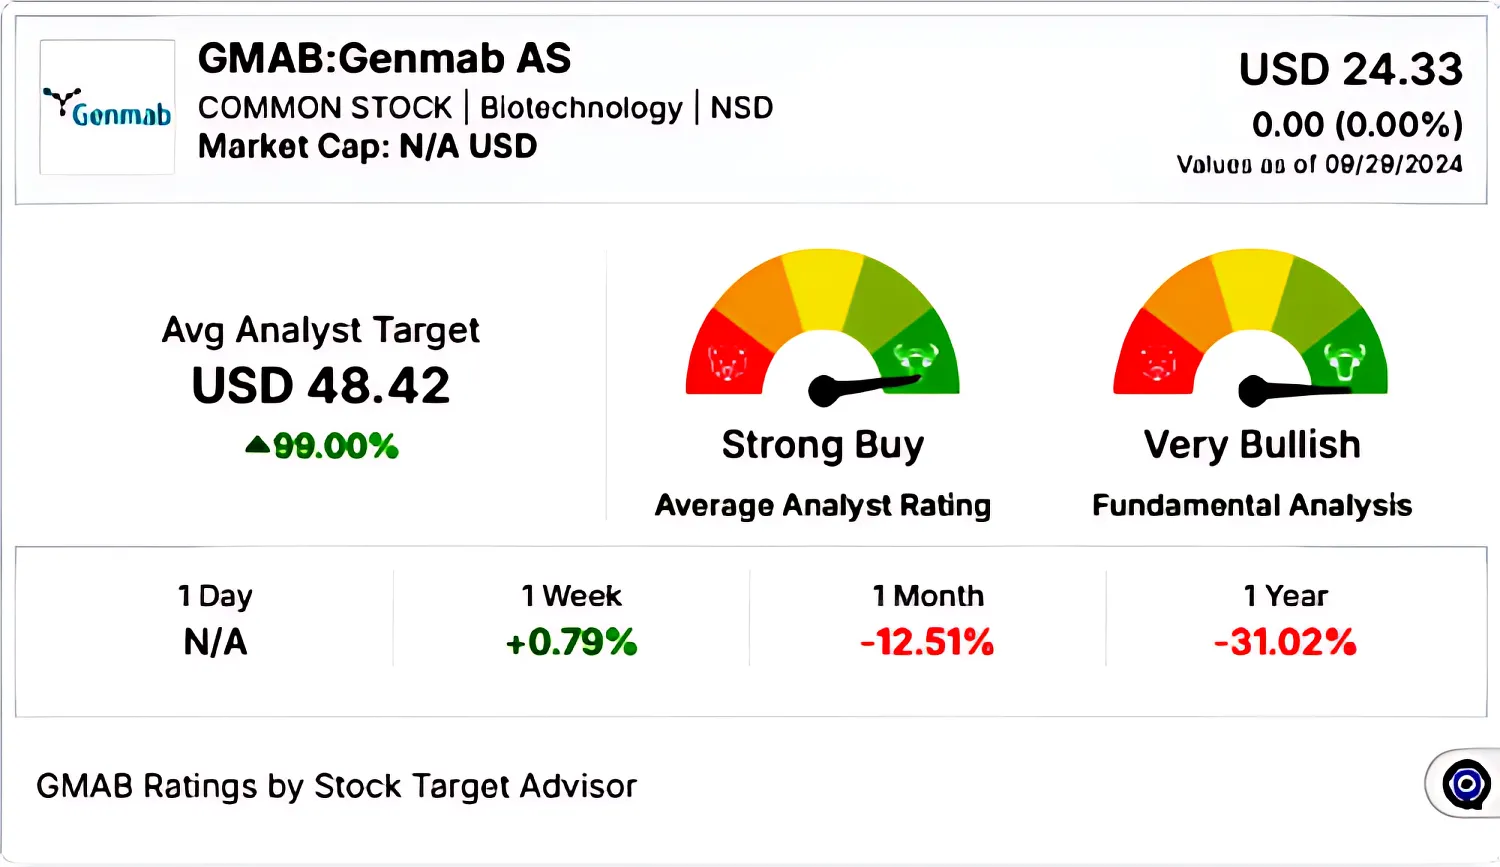Click the Strong Buy rating label
This screenshot has width=1500, height=867.
[823, 445]
